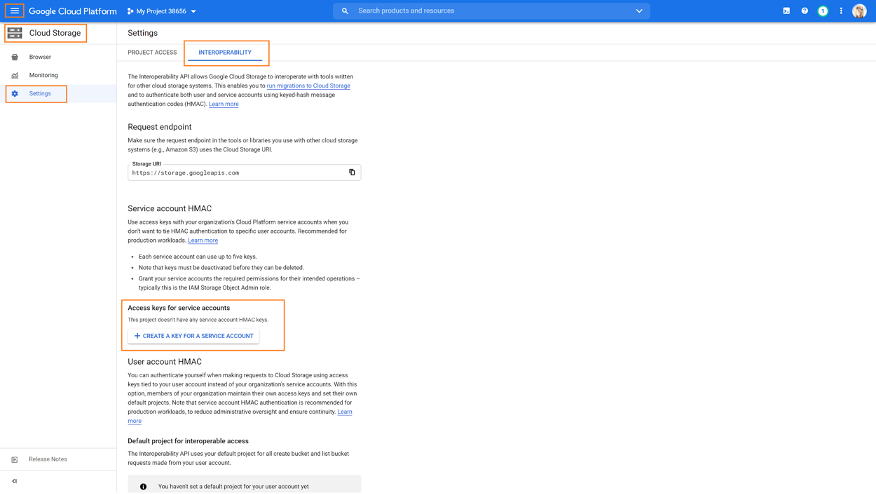
Task: Select the Interoperability tab
Action: 225,52
